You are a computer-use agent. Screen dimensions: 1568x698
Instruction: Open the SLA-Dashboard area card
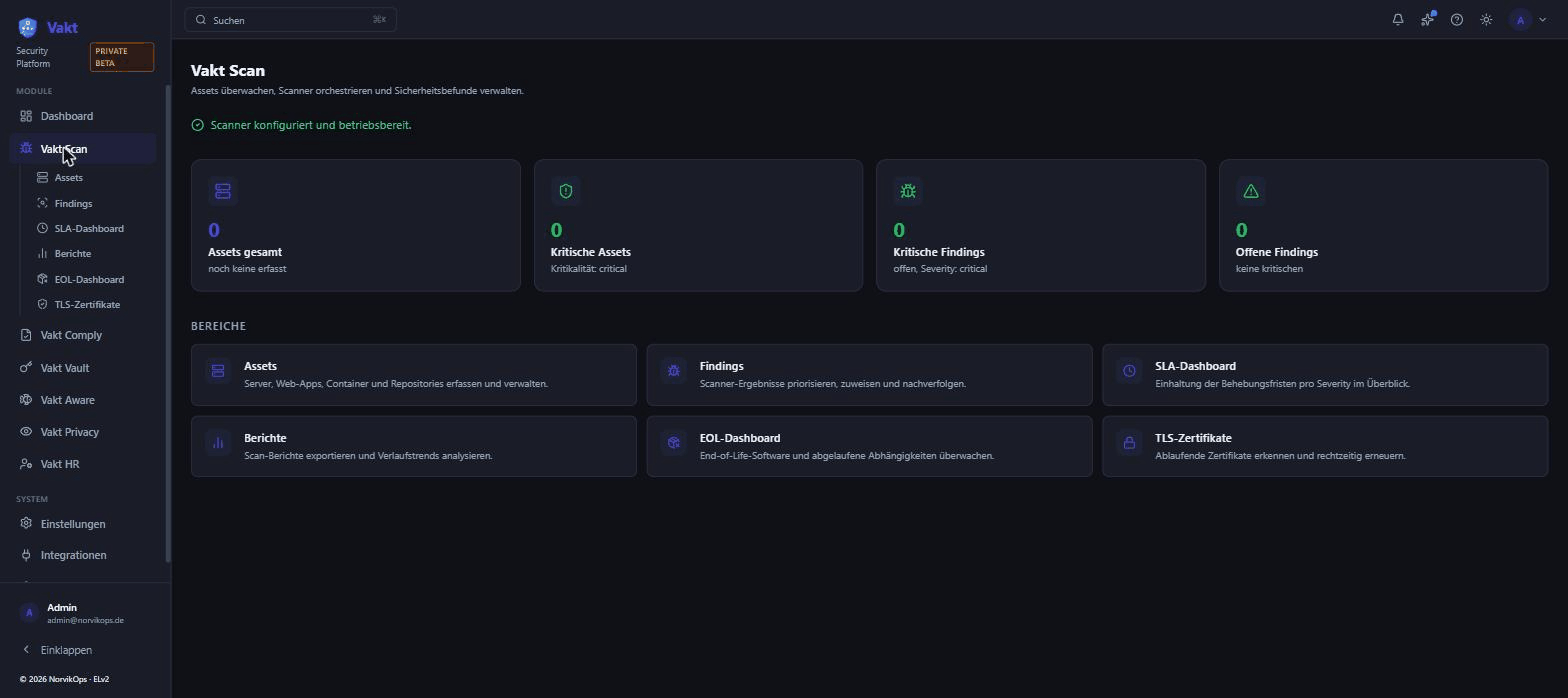tap(1325, 375)
